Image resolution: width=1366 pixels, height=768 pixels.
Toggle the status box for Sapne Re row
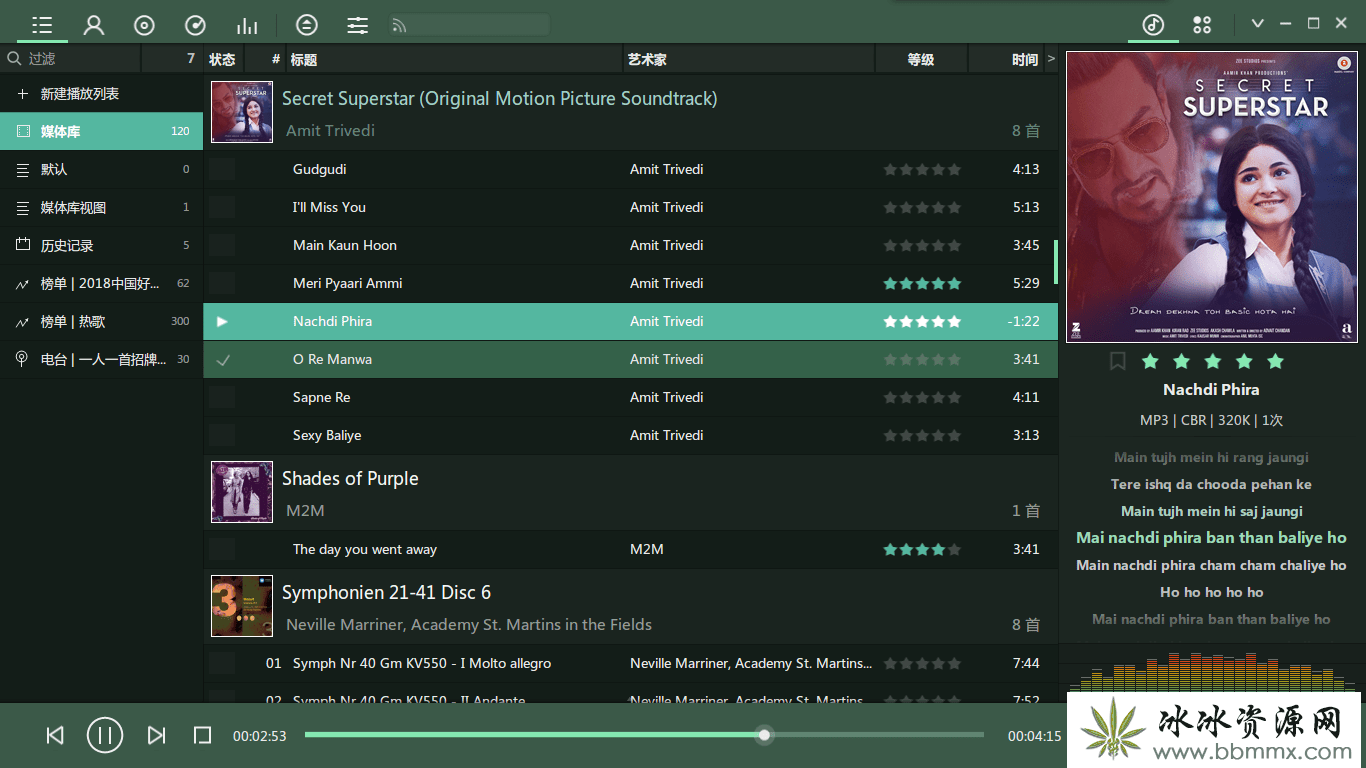[x=223, y=398]
